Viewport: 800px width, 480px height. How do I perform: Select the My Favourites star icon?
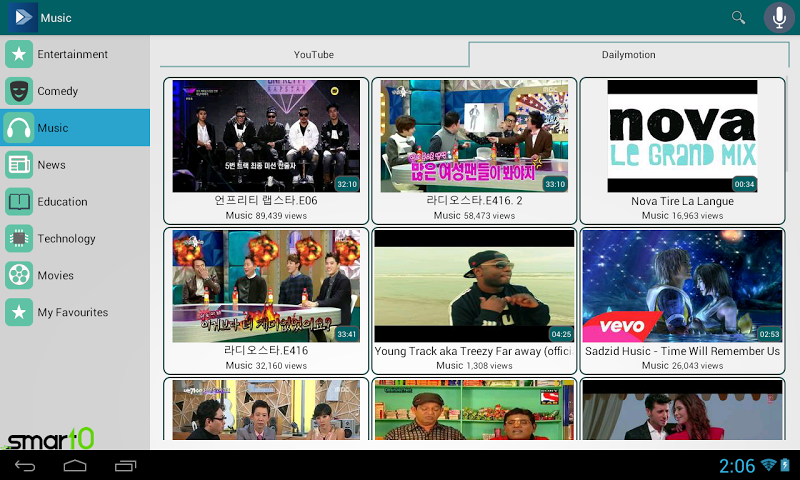[19, 312]
